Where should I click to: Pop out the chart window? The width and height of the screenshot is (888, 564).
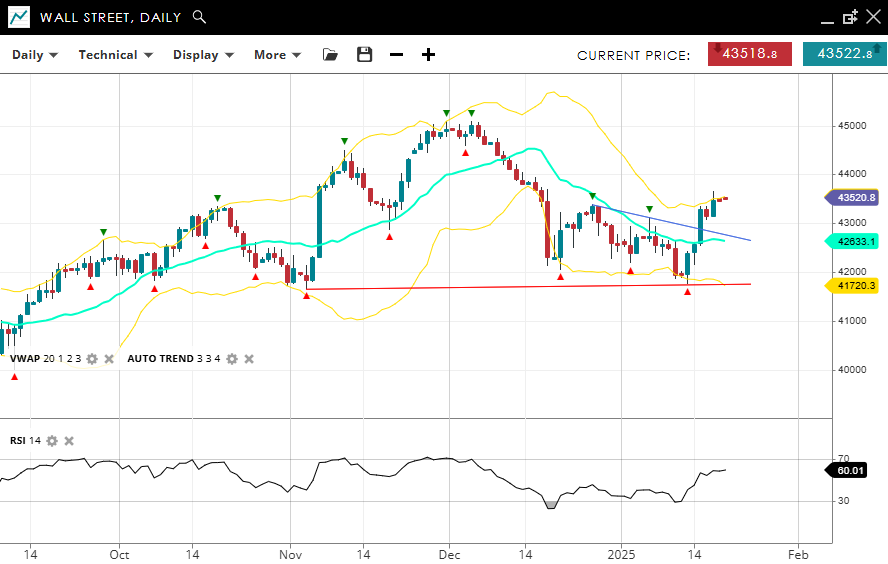tap(850, 17)
